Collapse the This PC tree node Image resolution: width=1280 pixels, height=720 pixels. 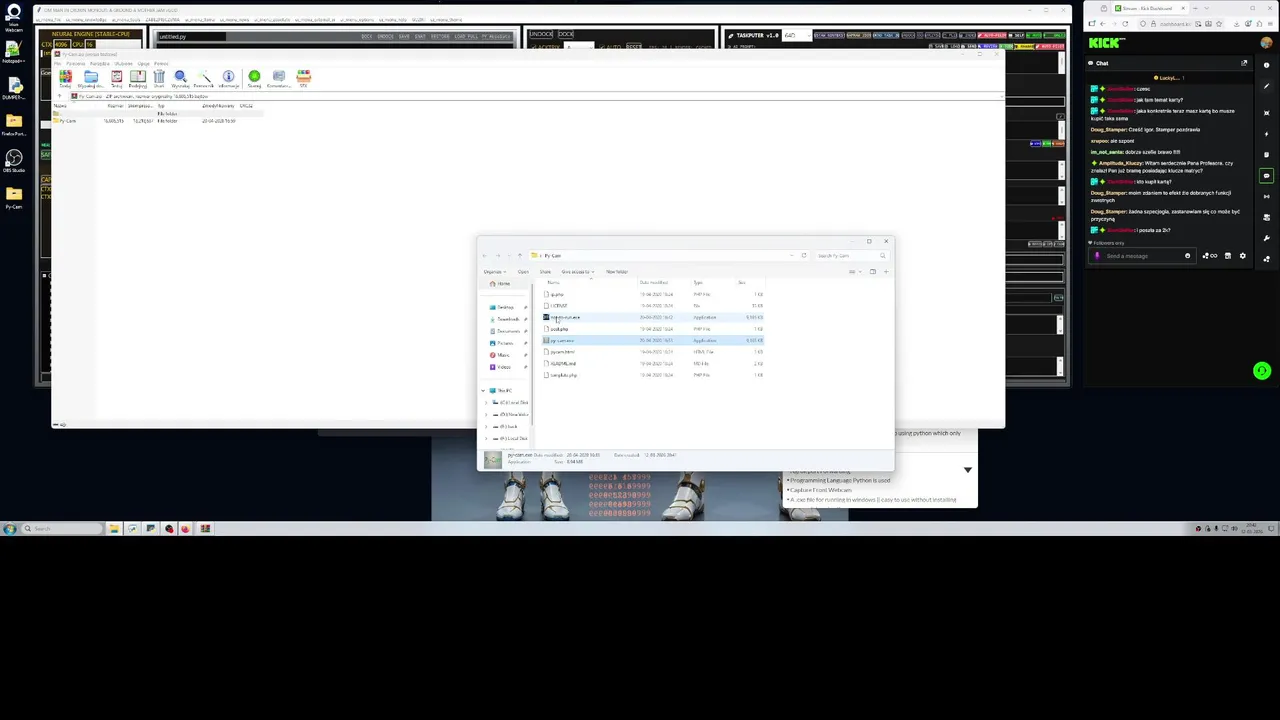click(x=483, y=390)
